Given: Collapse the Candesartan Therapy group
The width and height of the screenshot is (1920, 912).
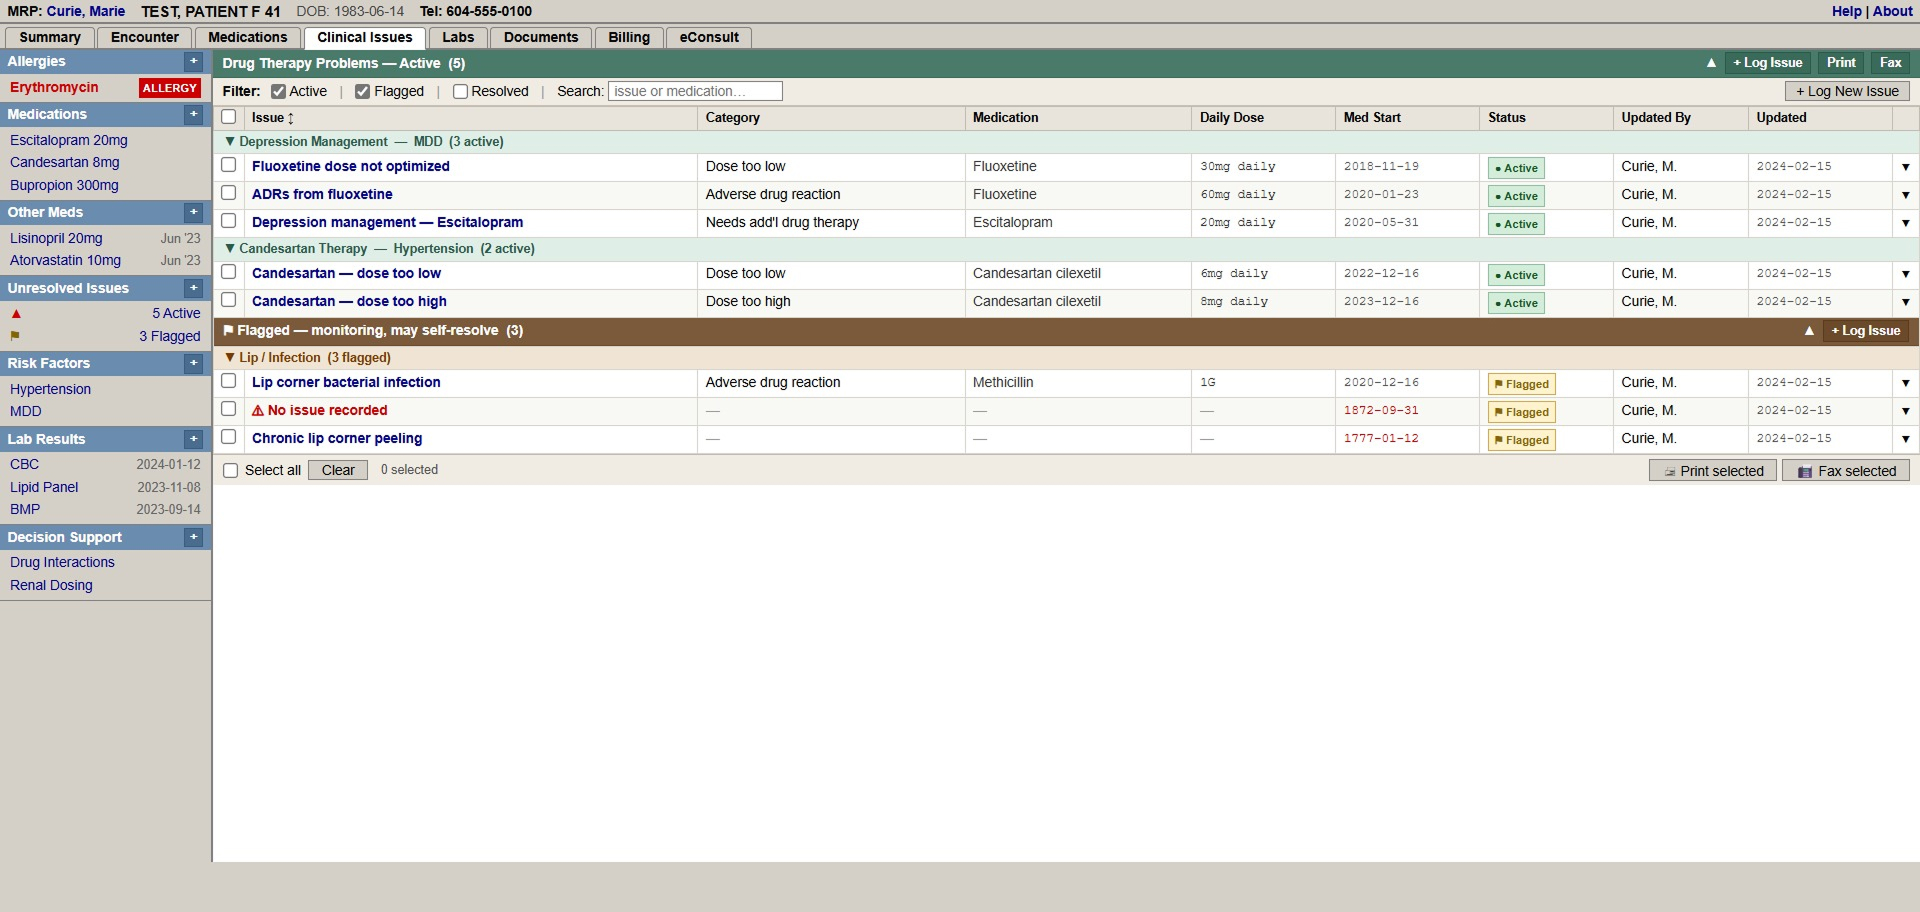Looking at the screenshot, I should tap(230, 249).
